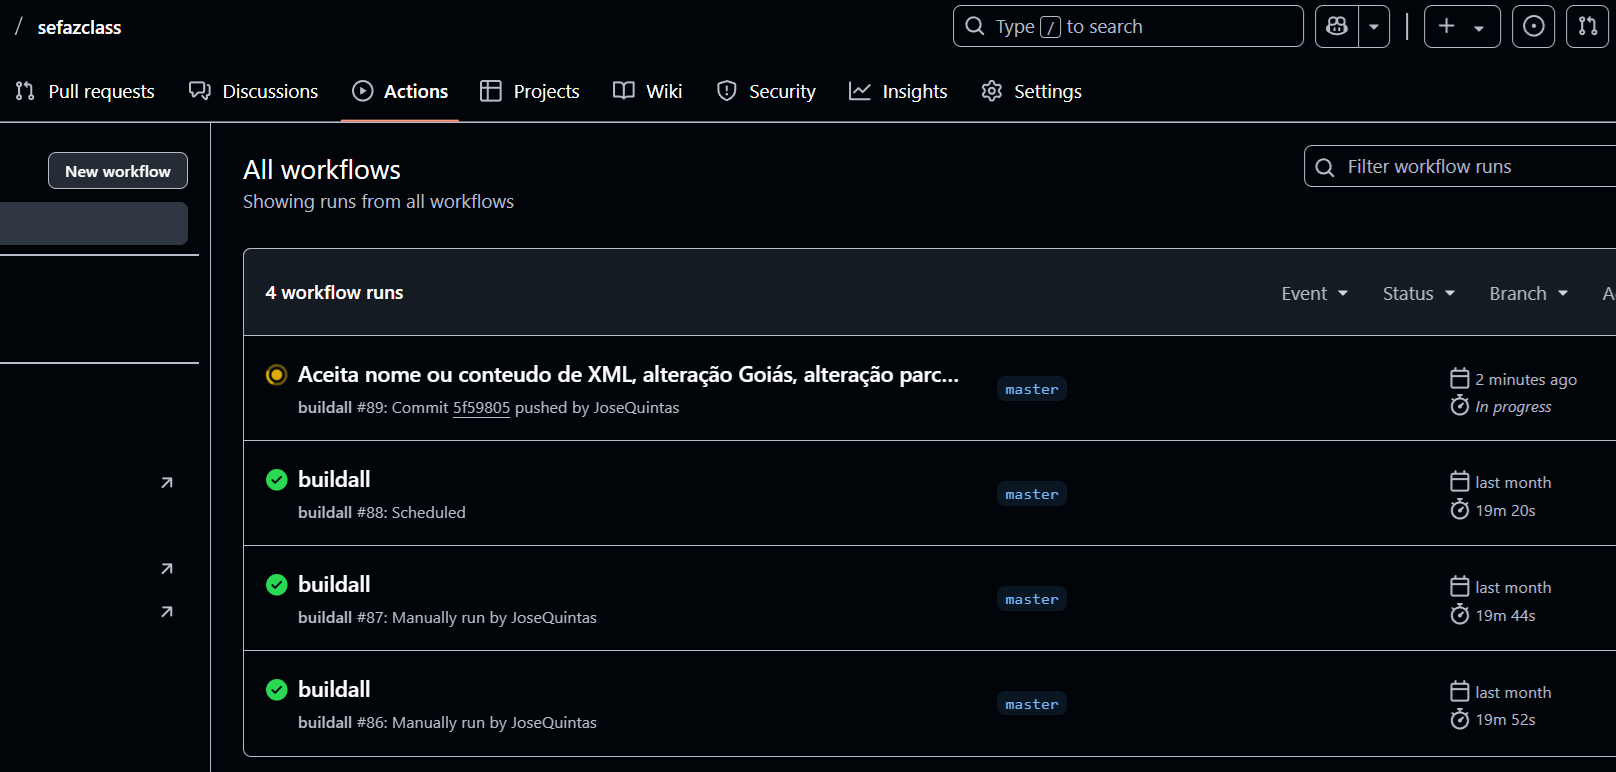Screen dimensions: 1616x772
Task: Open the Security tab
Action: (766, 91)
